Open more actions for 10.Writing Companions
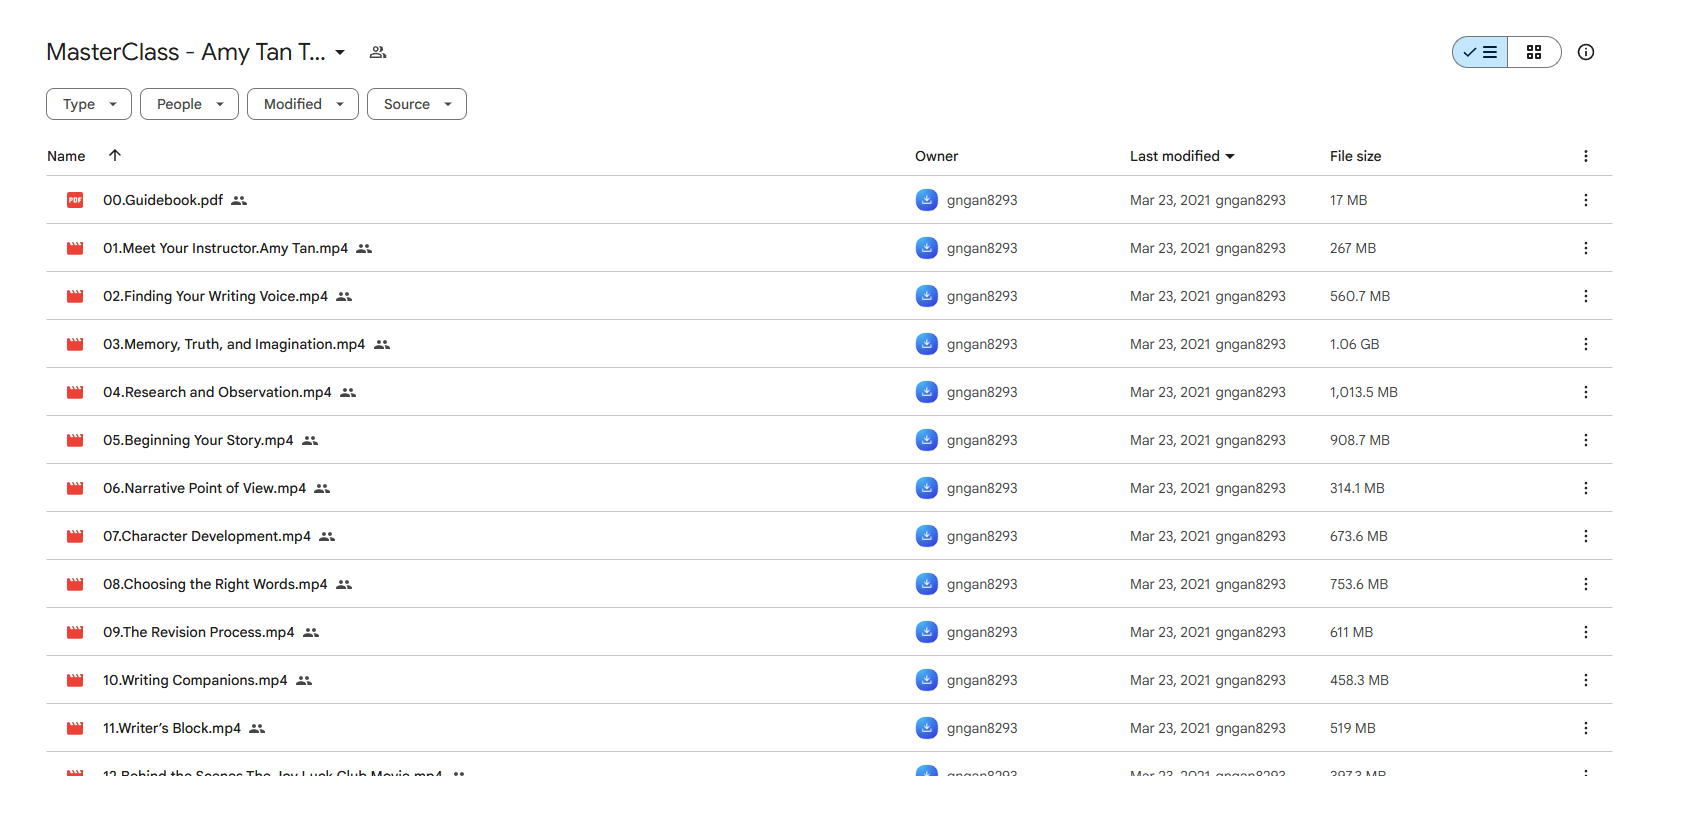 click(1586, 680)
